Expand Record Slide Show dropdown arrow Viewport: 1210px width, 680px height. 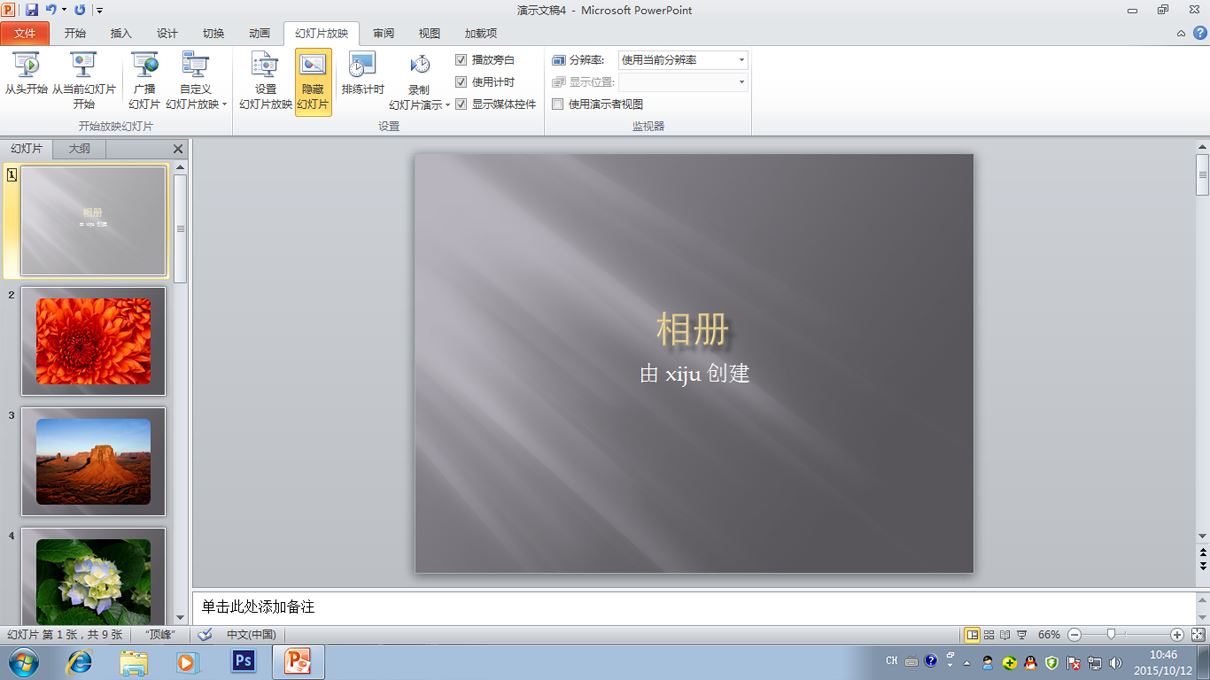(448, 105)
